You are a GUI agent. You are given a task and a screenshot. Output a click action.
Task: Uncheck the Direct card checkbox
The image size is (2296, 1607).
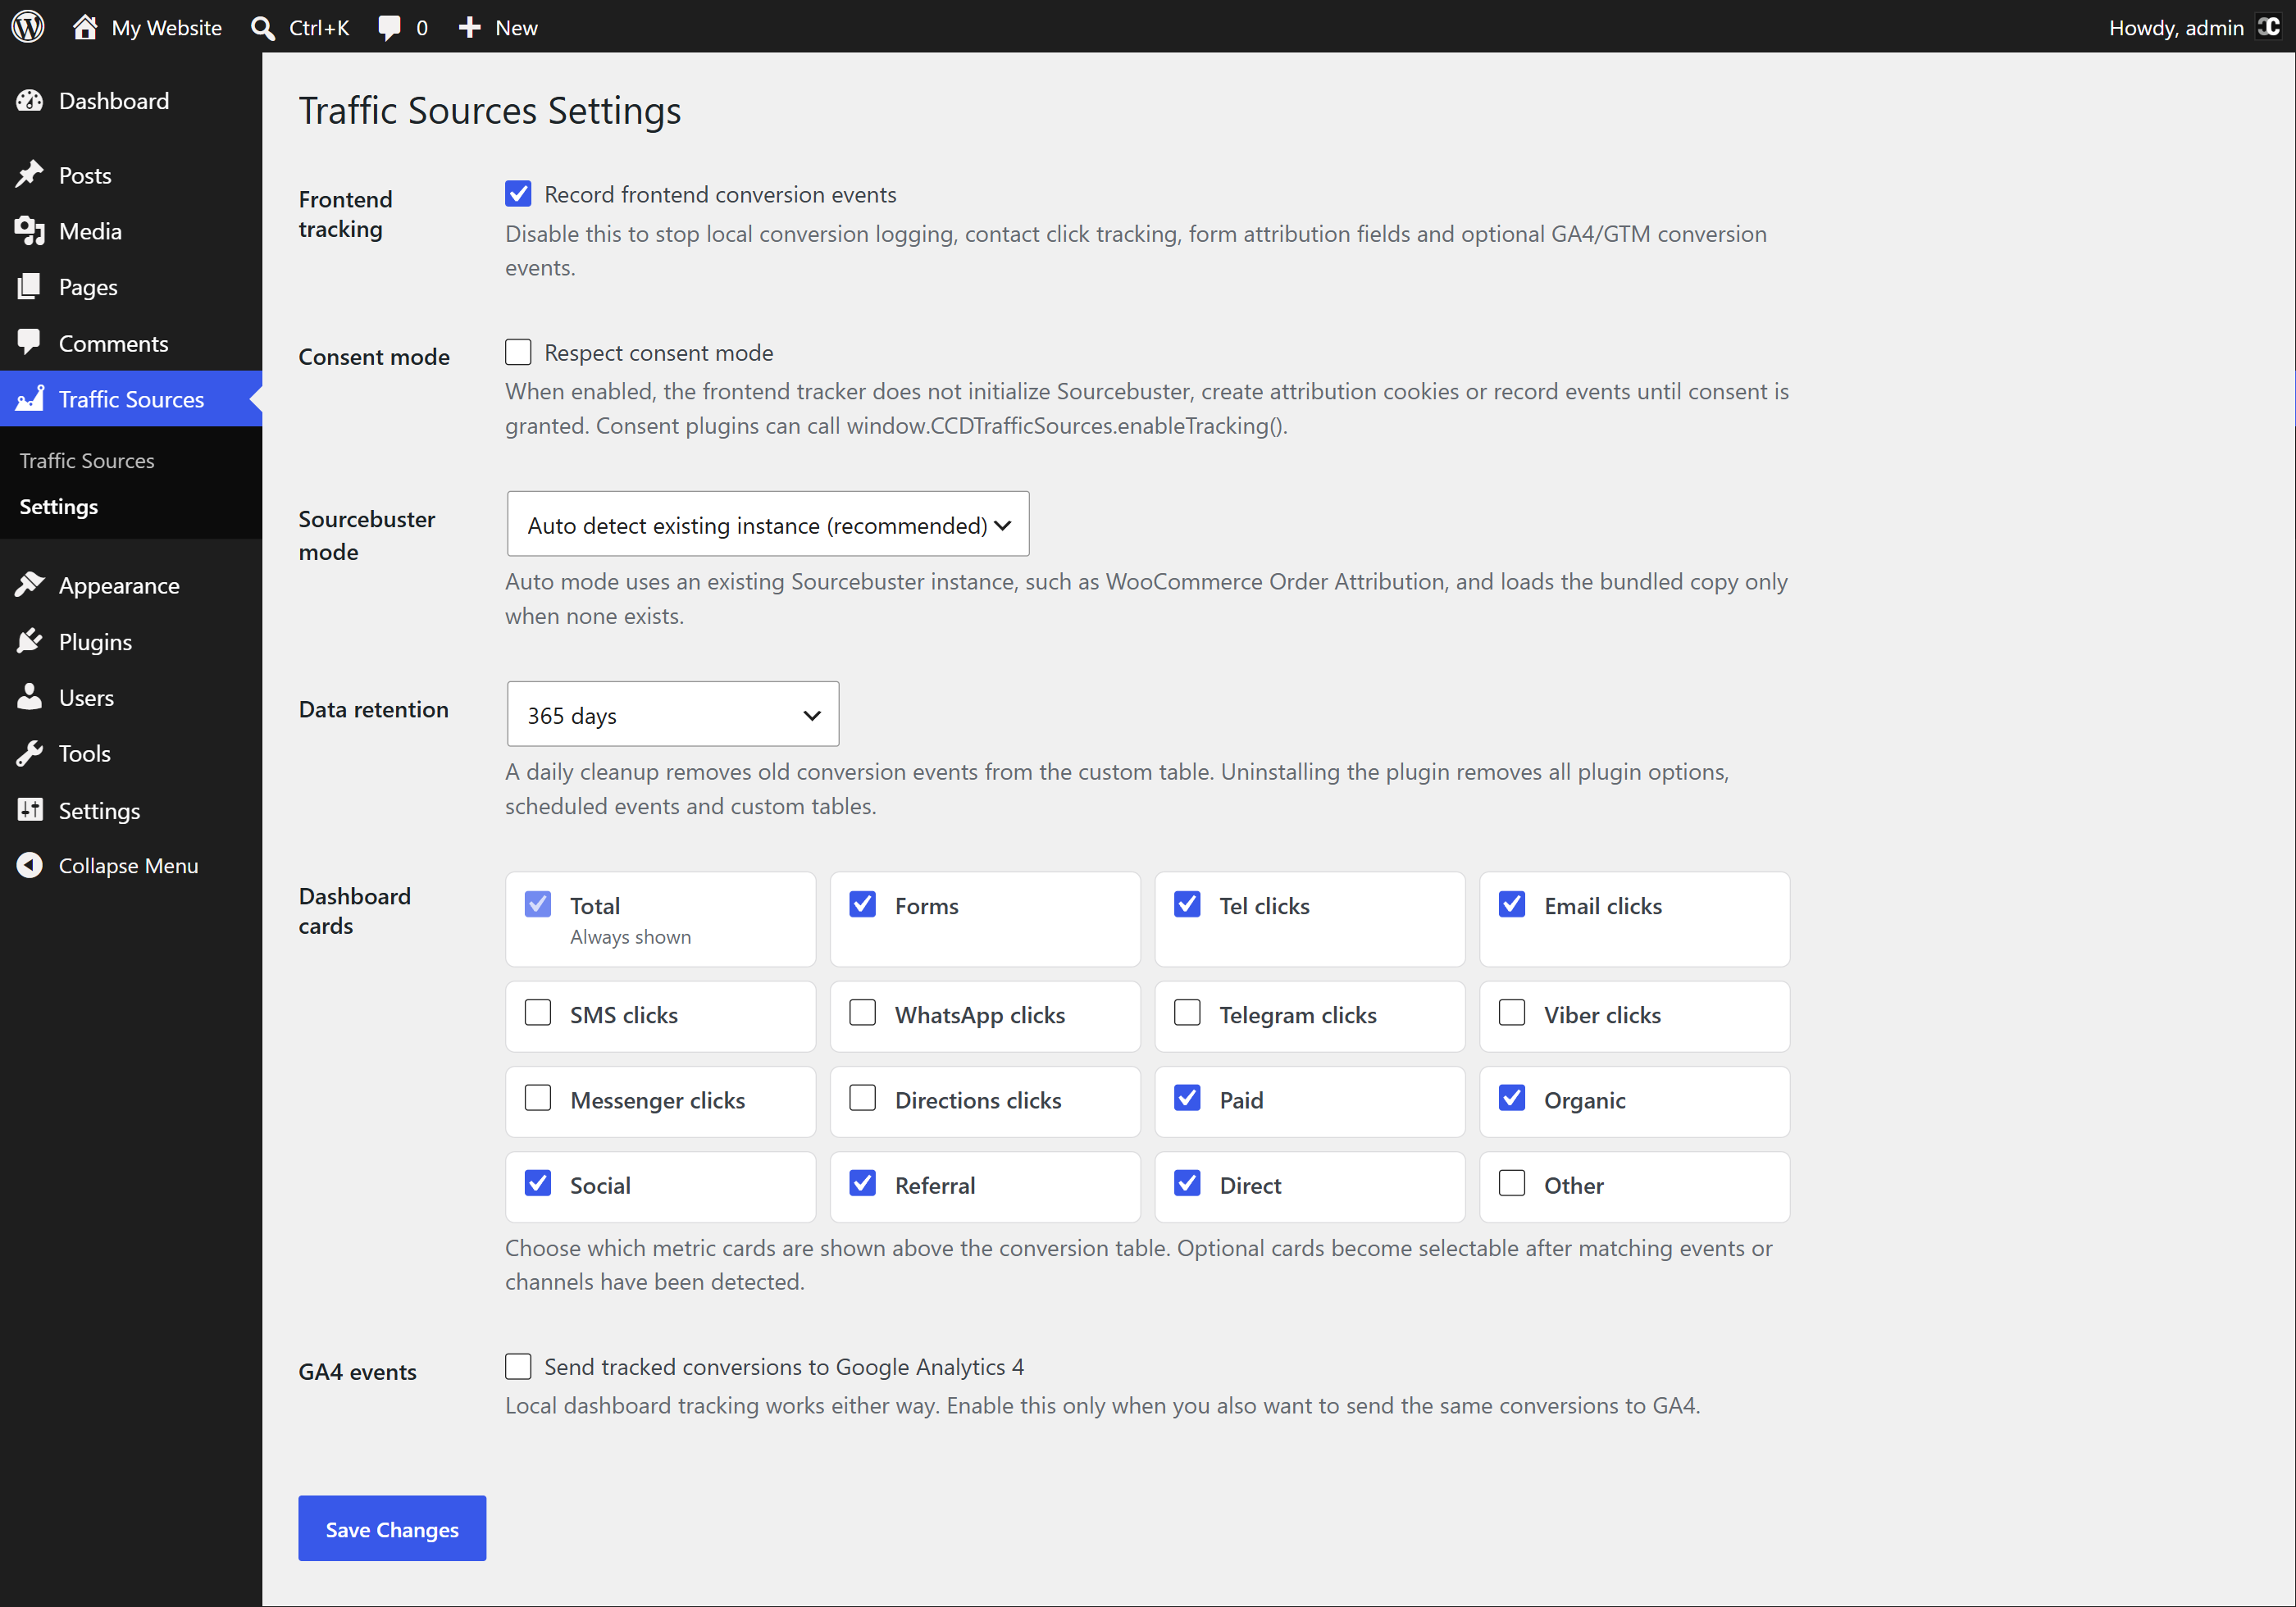[x=1187, y=1183]
